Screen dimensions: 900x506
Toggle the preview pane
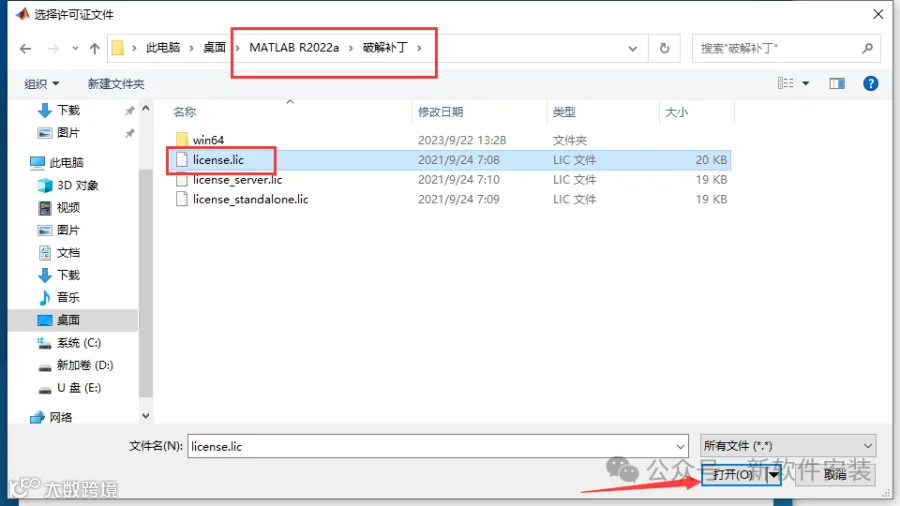click(837, 84)
